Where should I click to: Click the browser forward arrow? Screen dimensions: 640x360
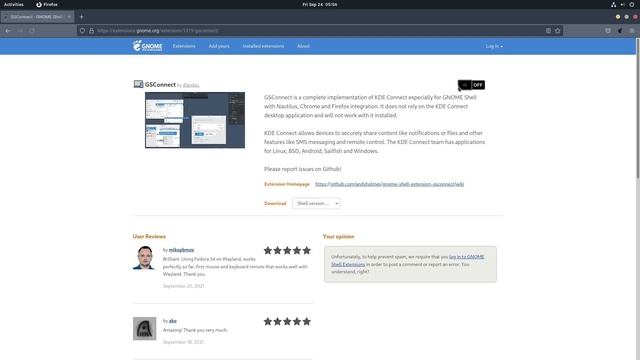20,31
